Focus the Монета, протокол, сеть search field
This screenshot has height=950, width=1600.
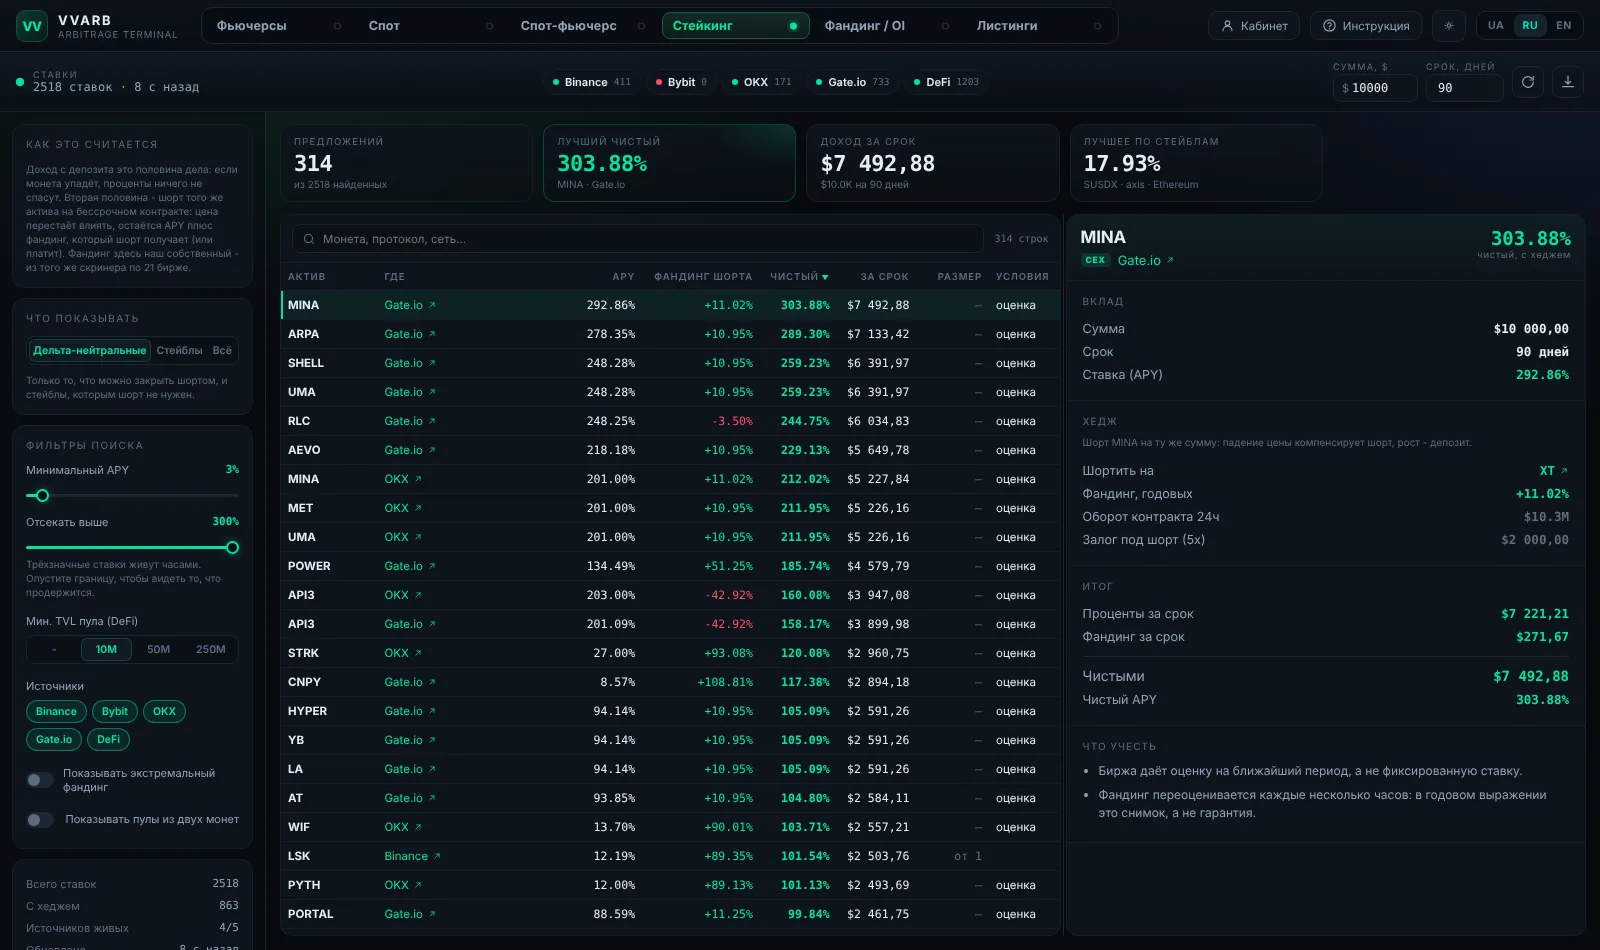638,239
